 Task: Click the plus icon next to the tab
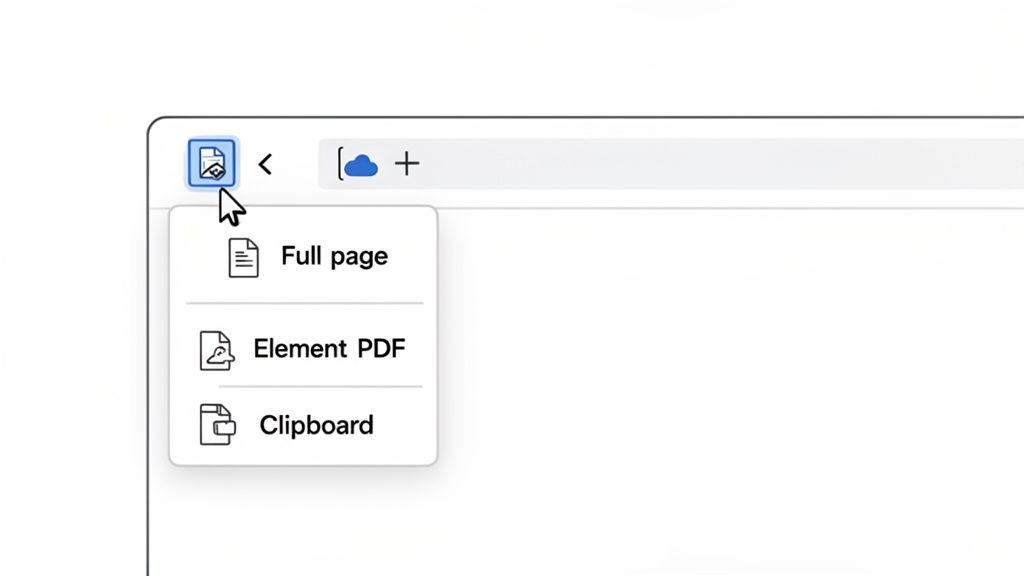coord(406,163)
